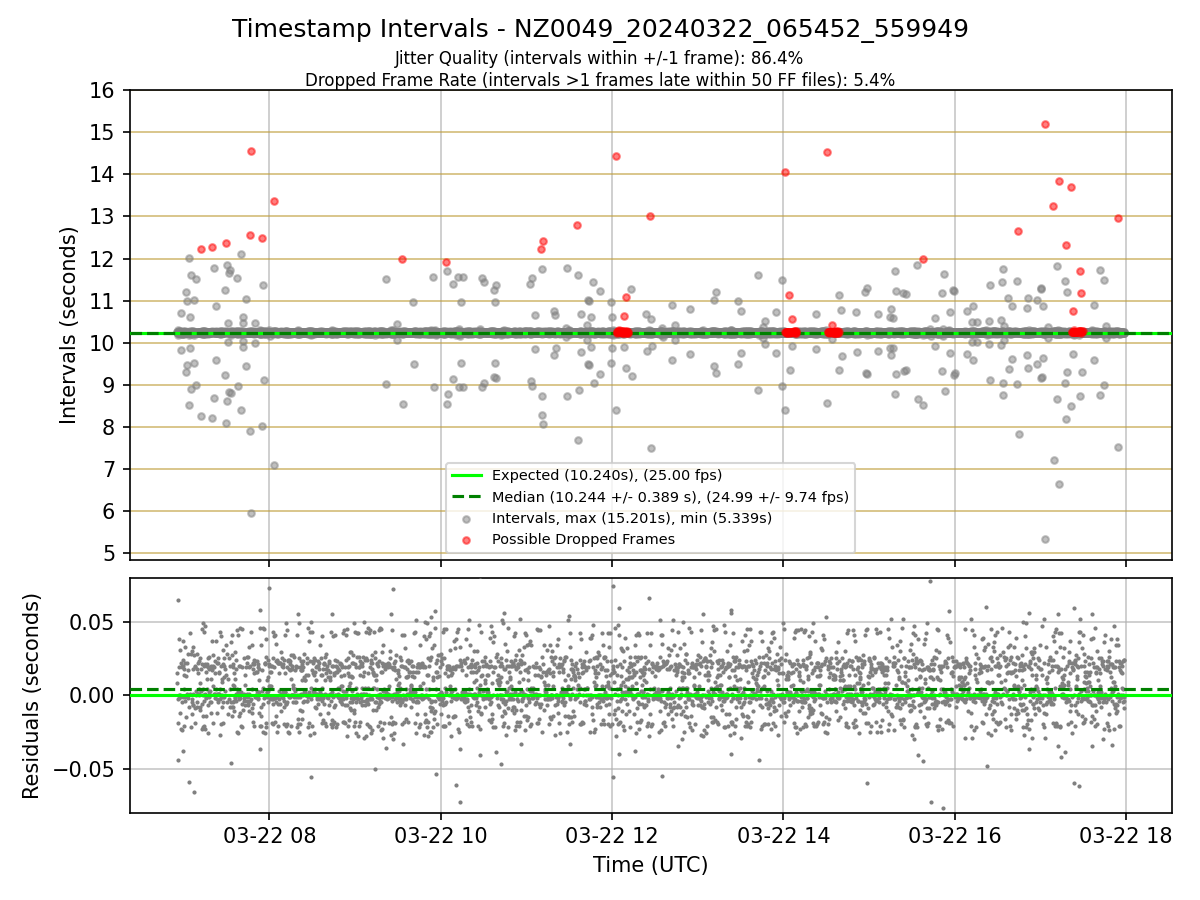Click the plot title "Timestamp Intervals - NZ0049_20240322_065452_559949"
Screen dimensions: 1200x900
tap(600, 29)
